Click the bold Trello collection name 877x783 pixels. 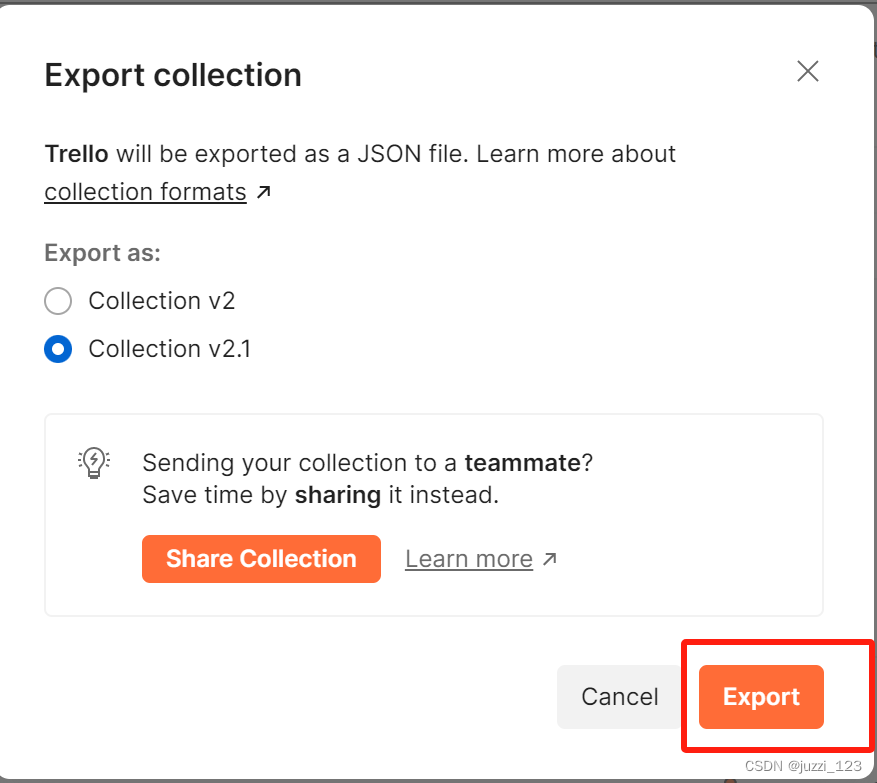[x=76, y=154]
